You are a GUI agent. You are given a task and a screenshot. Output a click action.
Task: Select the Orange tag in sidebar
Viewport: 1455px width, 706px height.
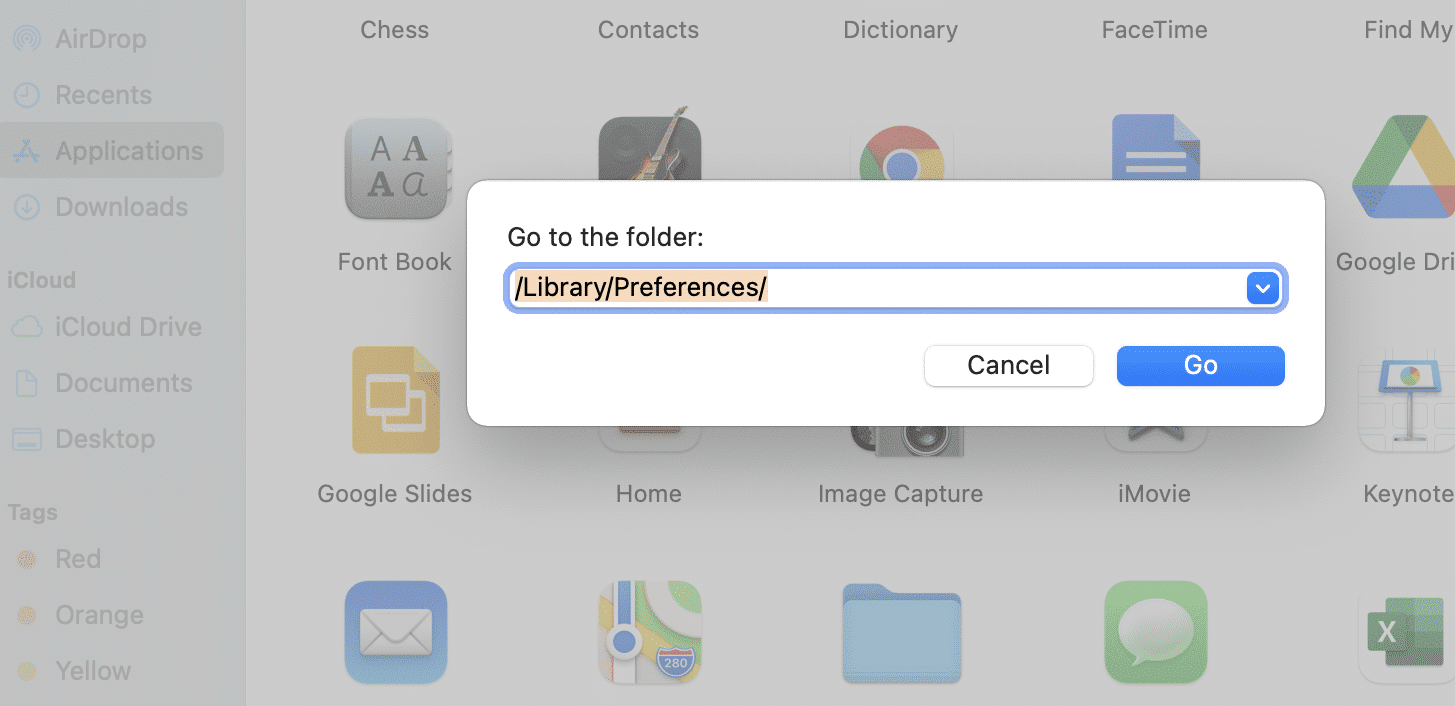pyautogui.click(x=98, y=615)
